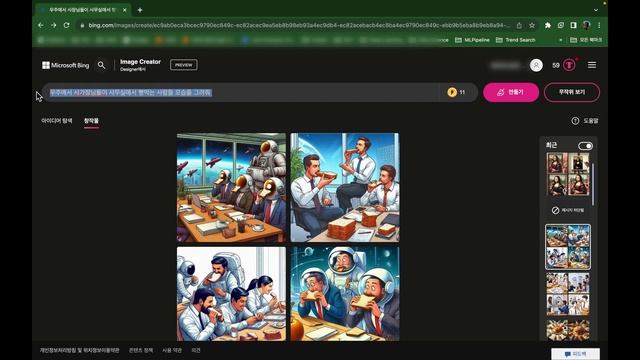Screen dimensions: 640x360
Task: Click the browser back arrow
Action: click(x=41, y=25)
